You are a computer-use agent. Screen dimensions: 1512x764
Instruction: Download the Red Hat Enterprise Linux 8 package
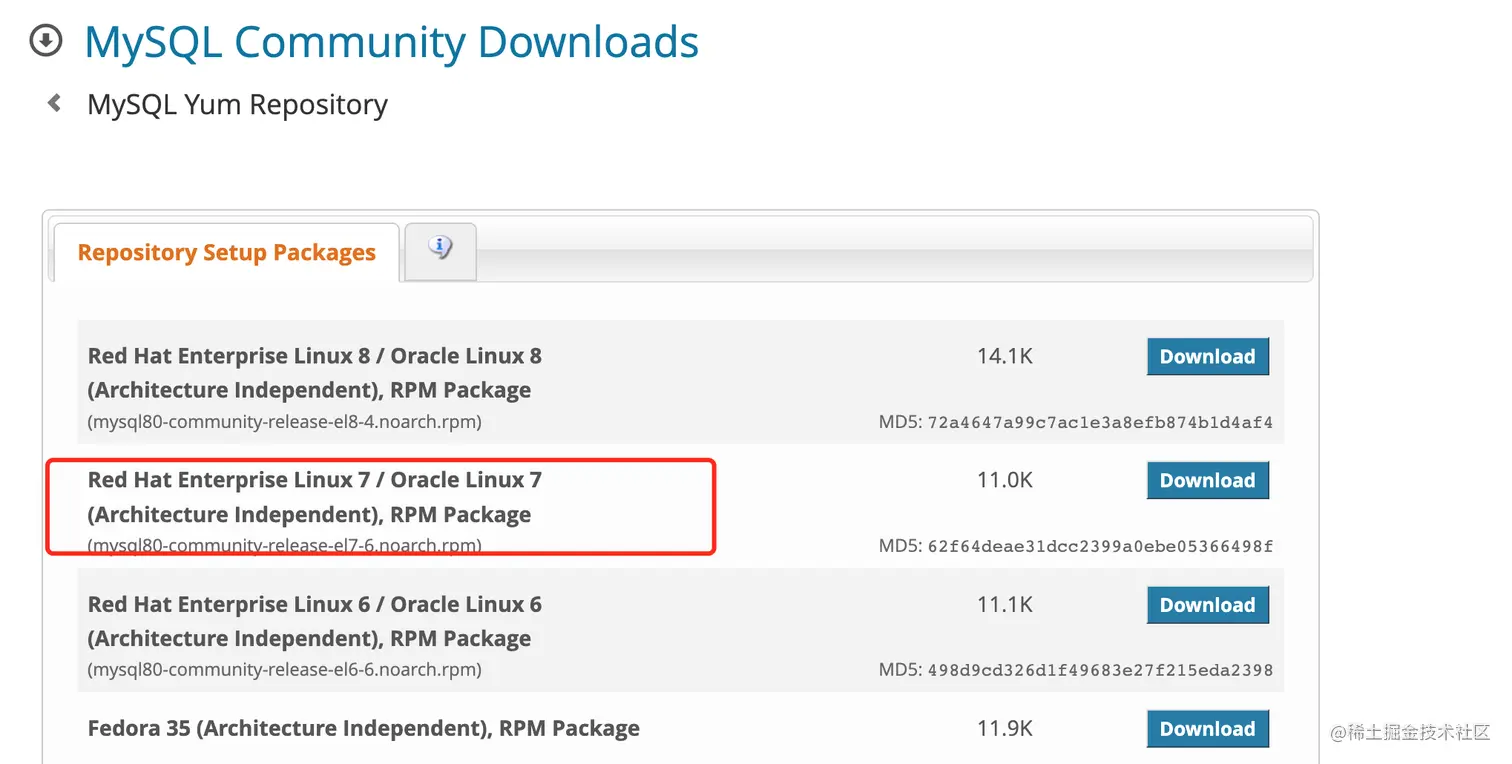[x=1207, y=357]
